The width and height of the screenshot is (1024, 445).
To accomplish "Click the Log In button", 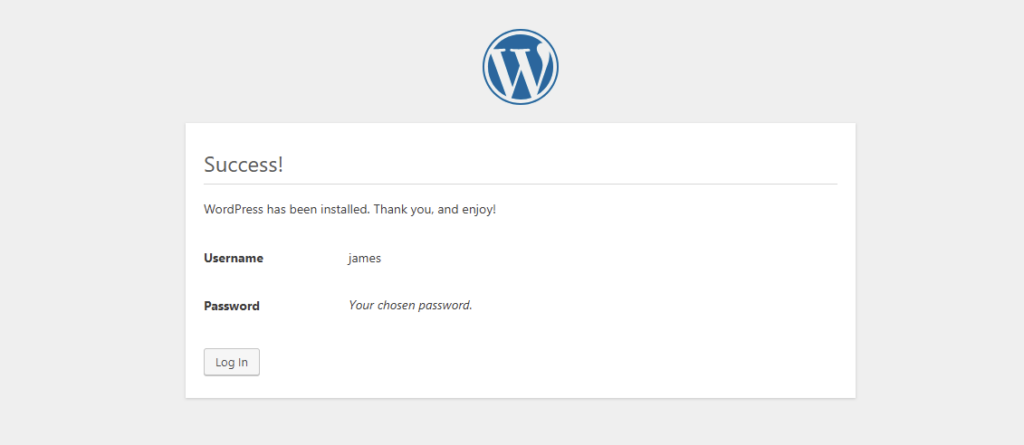I will click(x=232, y=362).
